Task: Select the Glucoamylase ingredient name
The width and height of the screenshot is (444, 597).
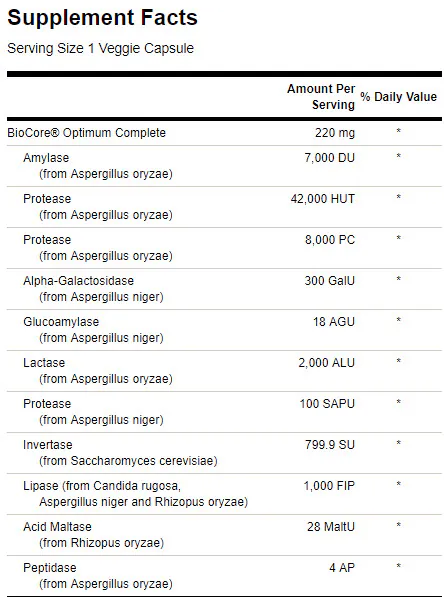Action: coord(61,322)
